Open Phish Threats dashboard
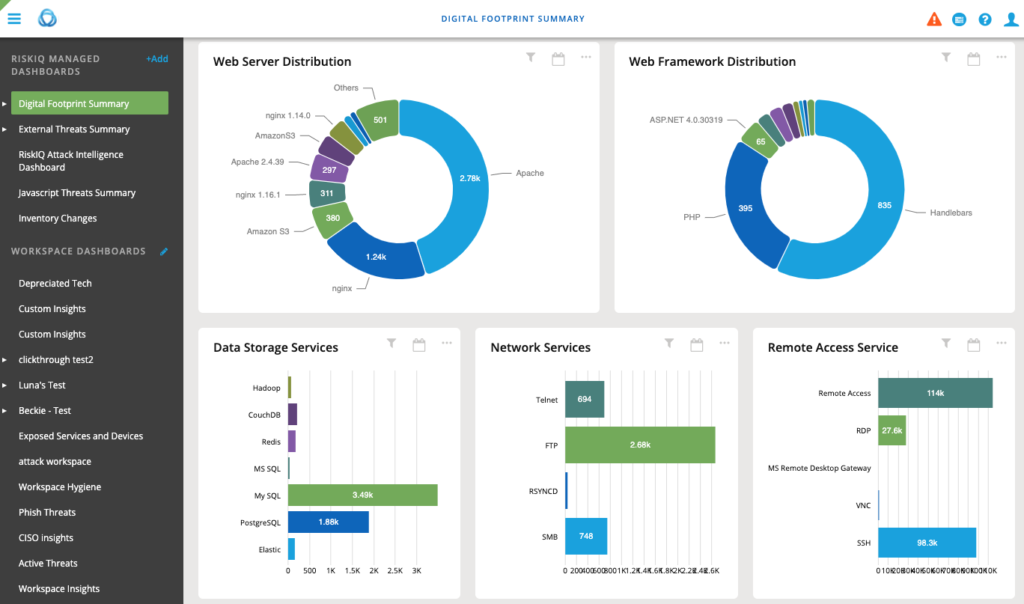 click(47, 513)
